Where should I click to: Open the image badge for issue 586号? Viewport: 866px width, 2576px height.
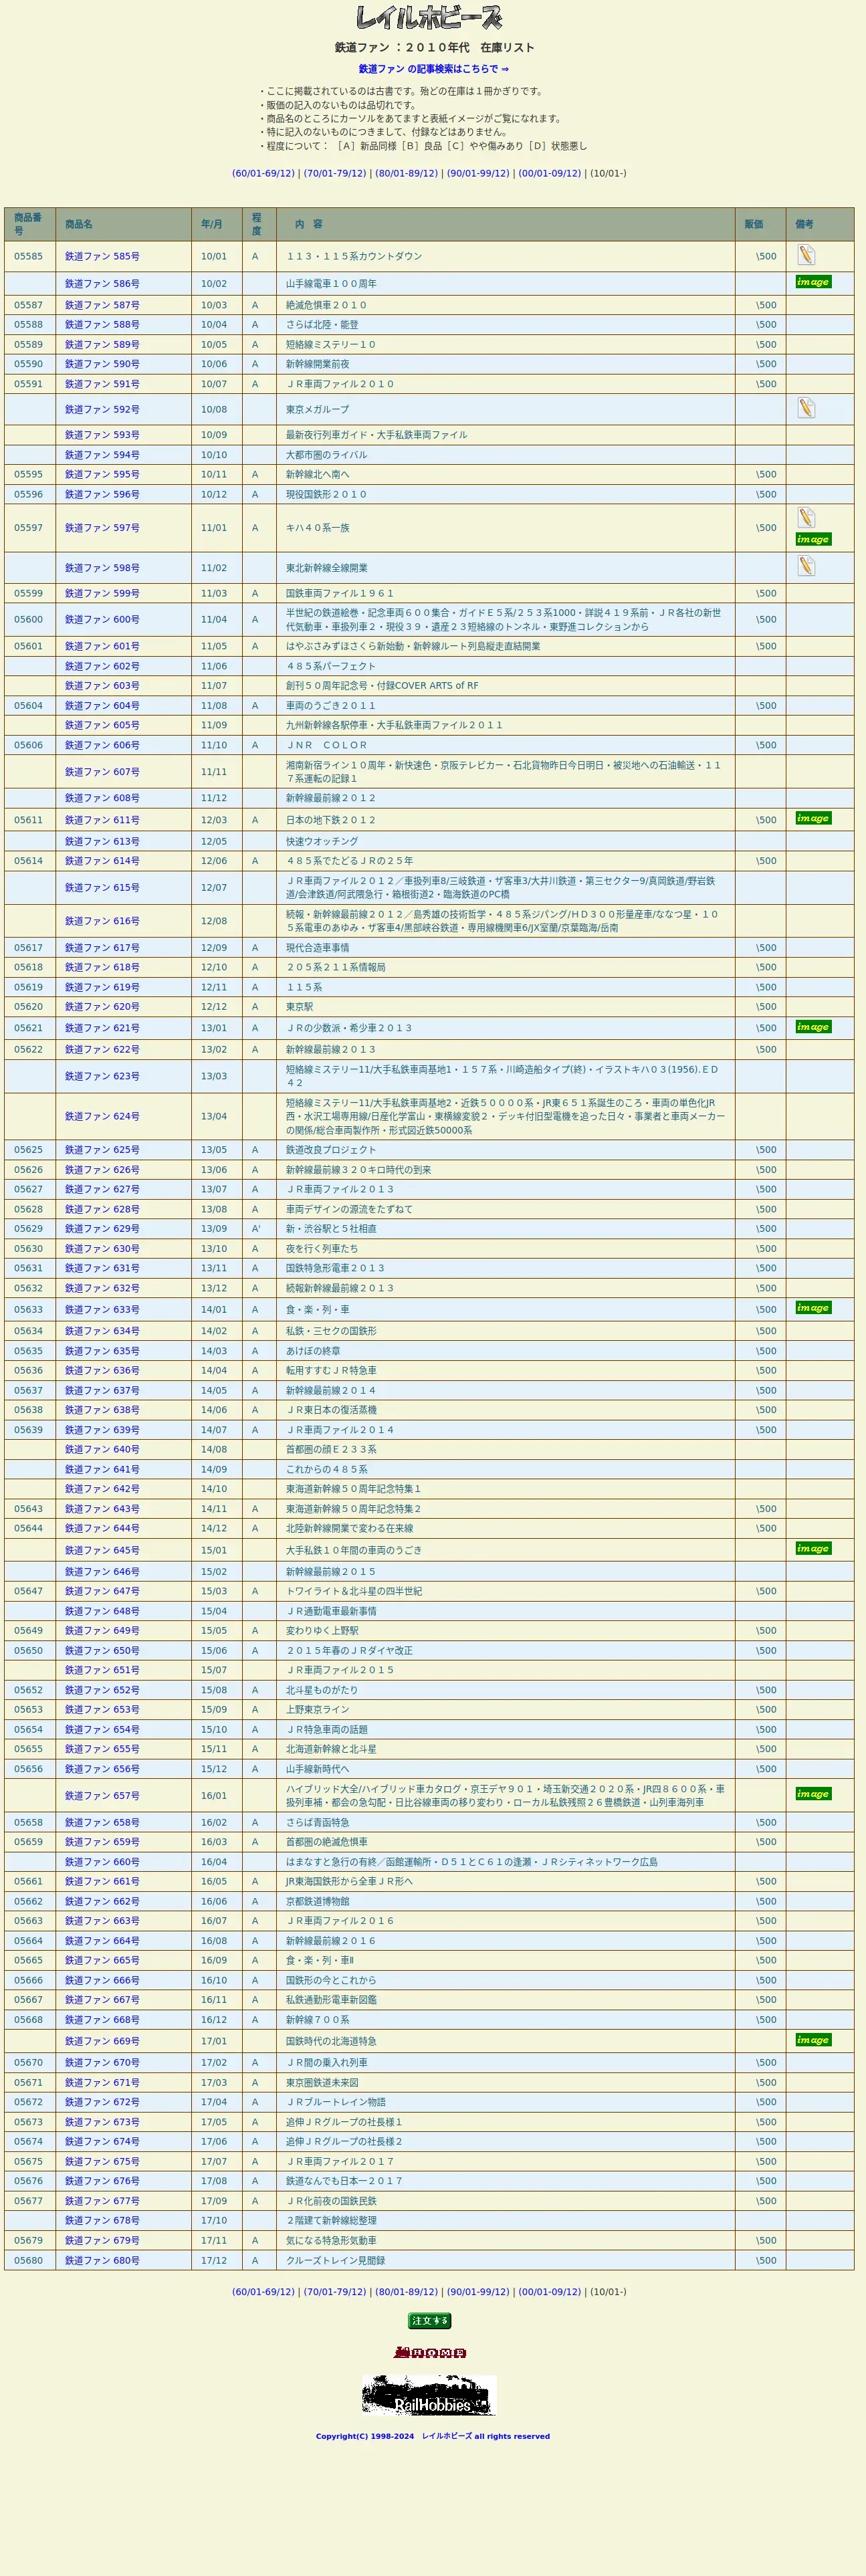coord(813,282)
